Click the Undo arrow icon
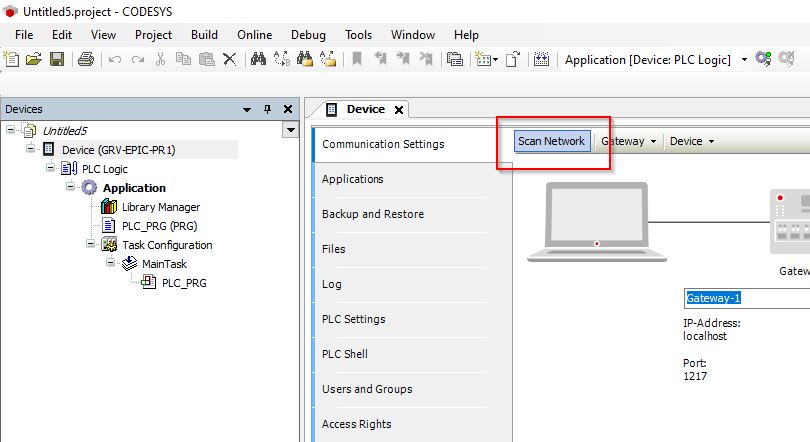Image resolution: width=810 pixels, height=442 pixels. pos(115,60)
